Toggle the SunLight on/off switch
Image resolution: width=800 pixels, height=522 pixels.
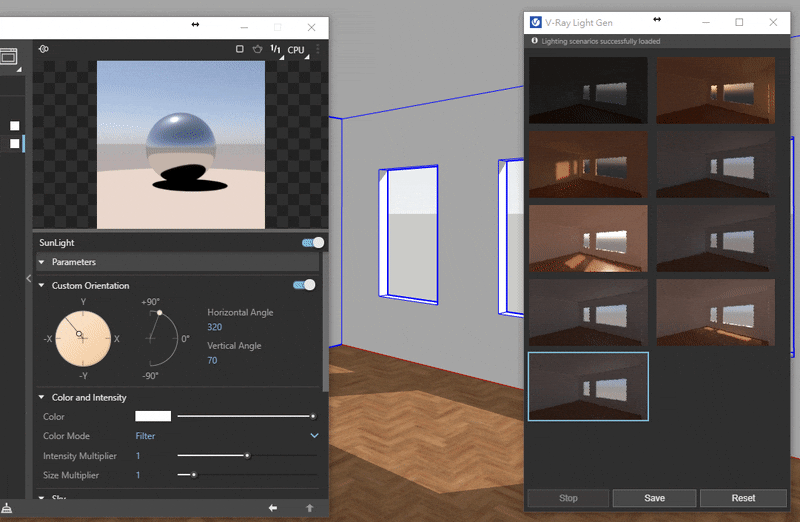click(313, 242)
